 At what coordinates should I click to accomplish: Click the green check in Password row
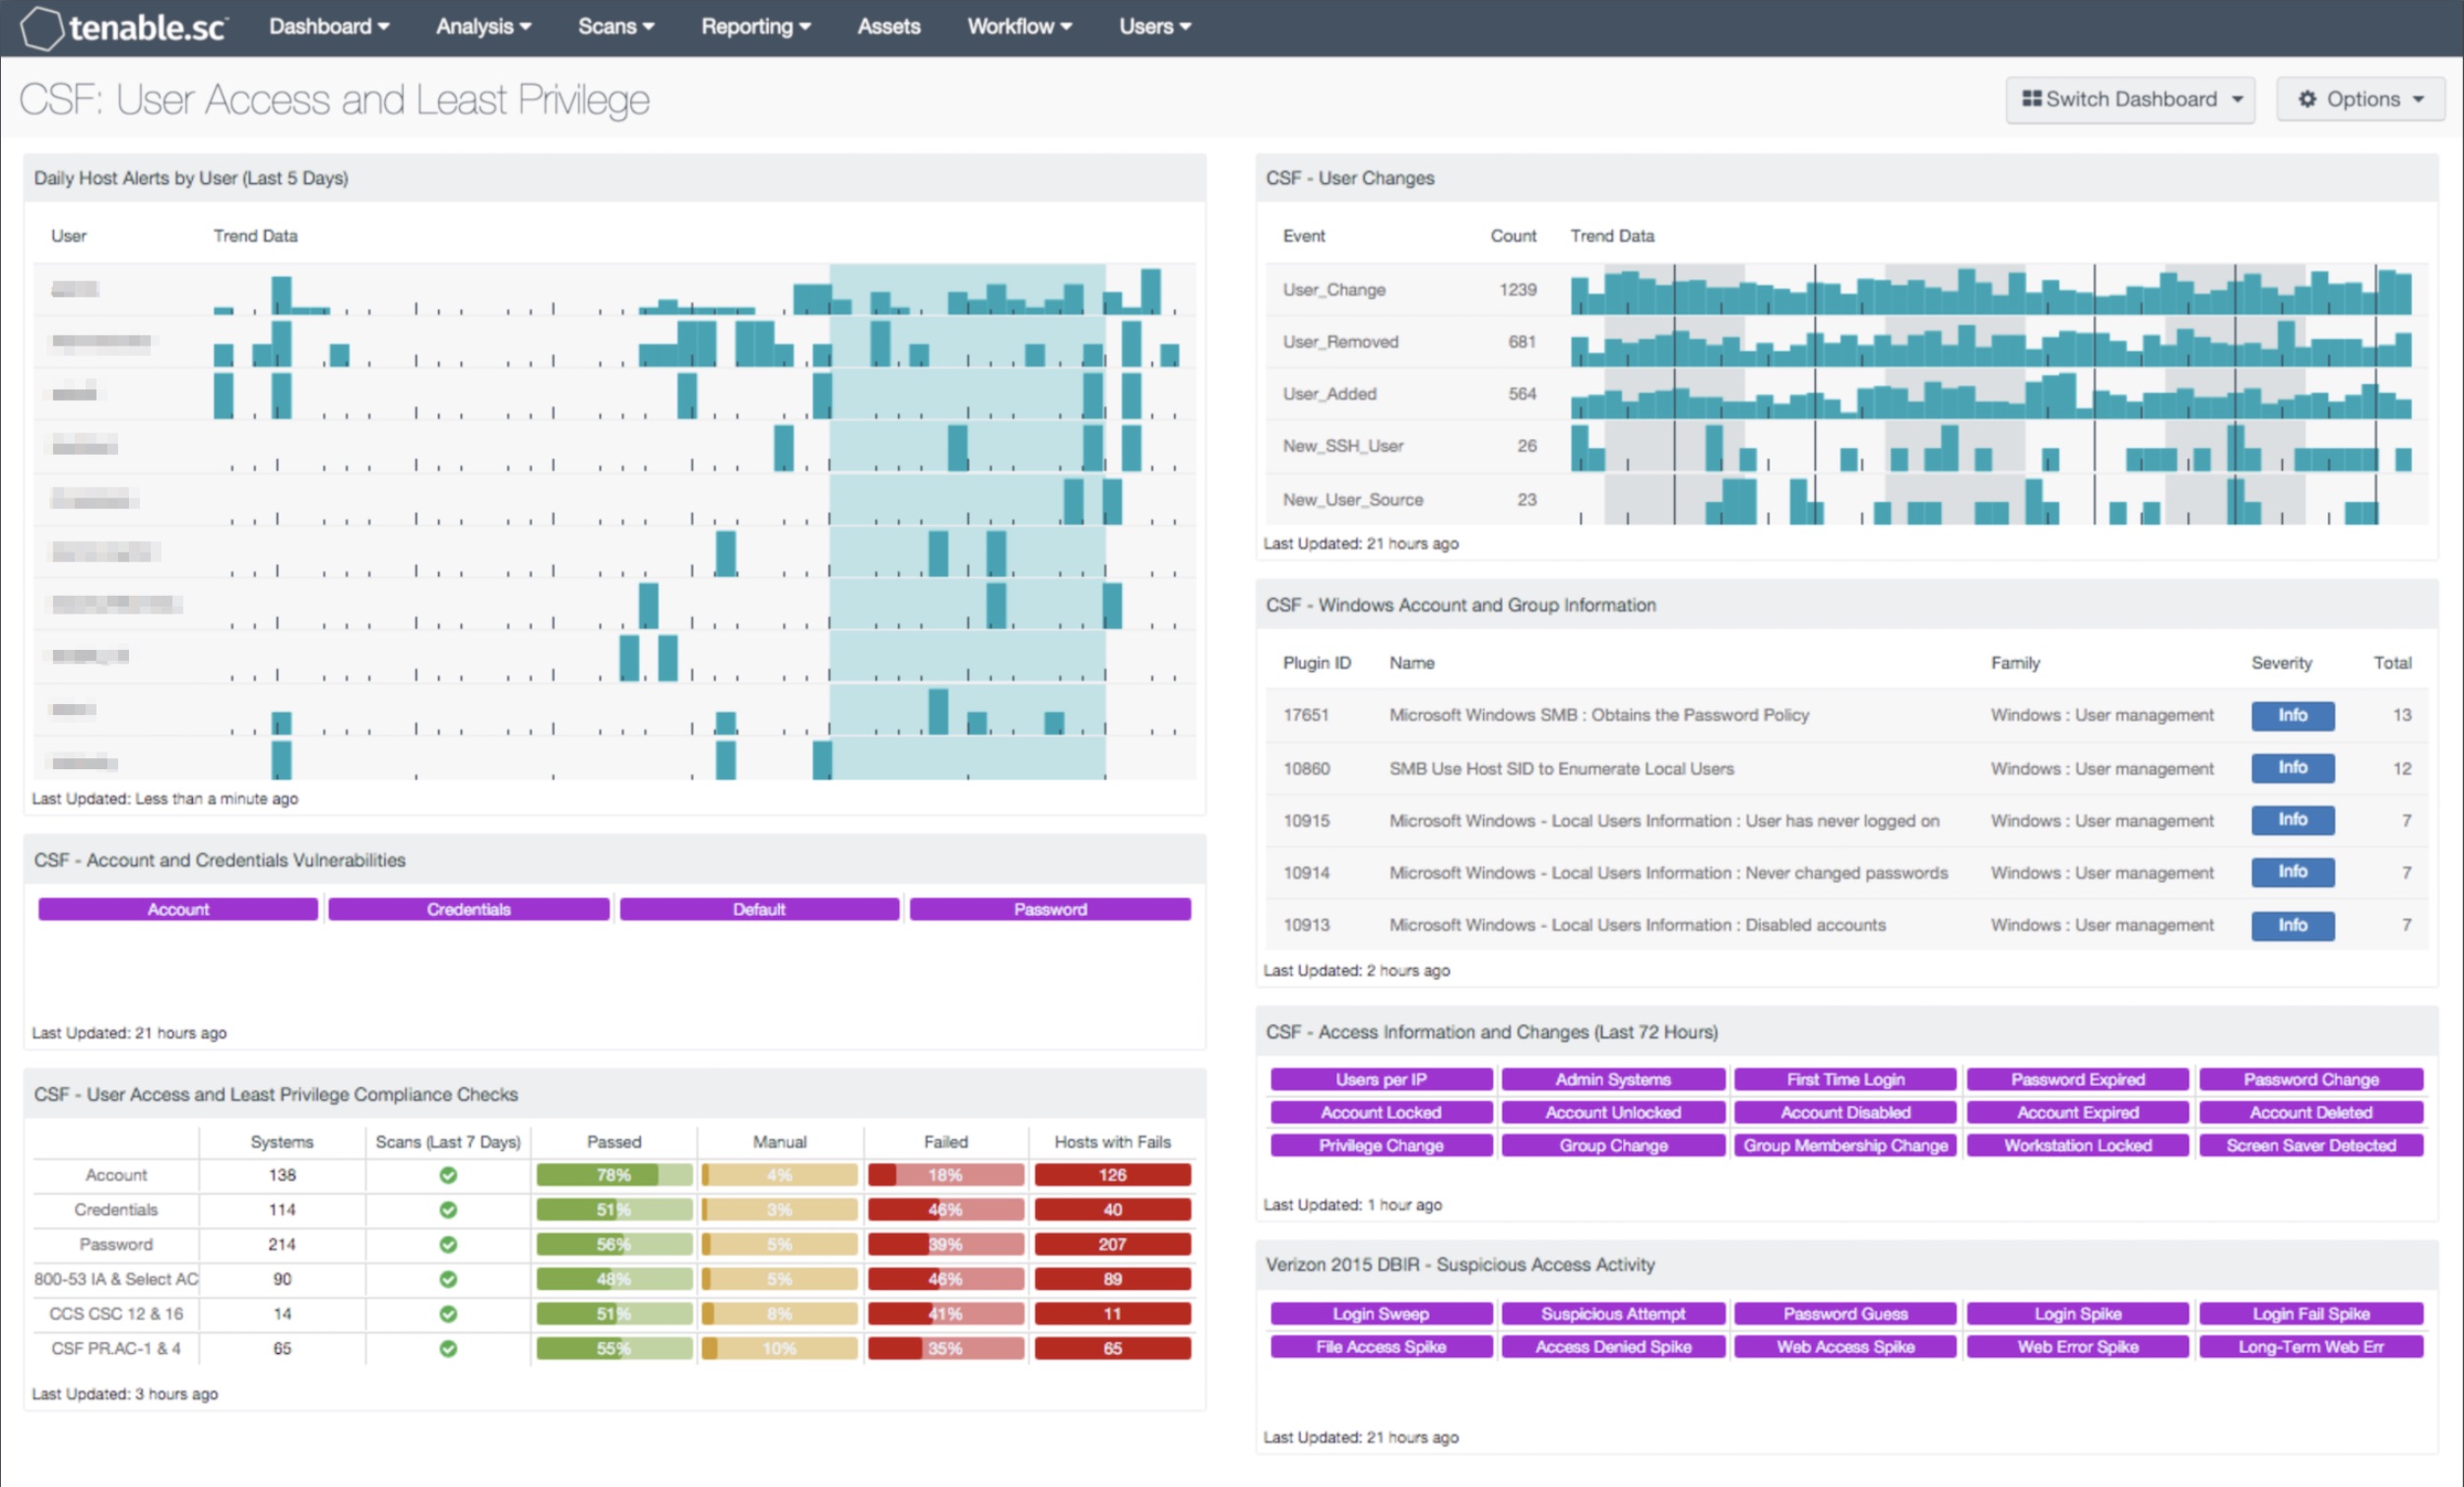(x=448, y=1245)
